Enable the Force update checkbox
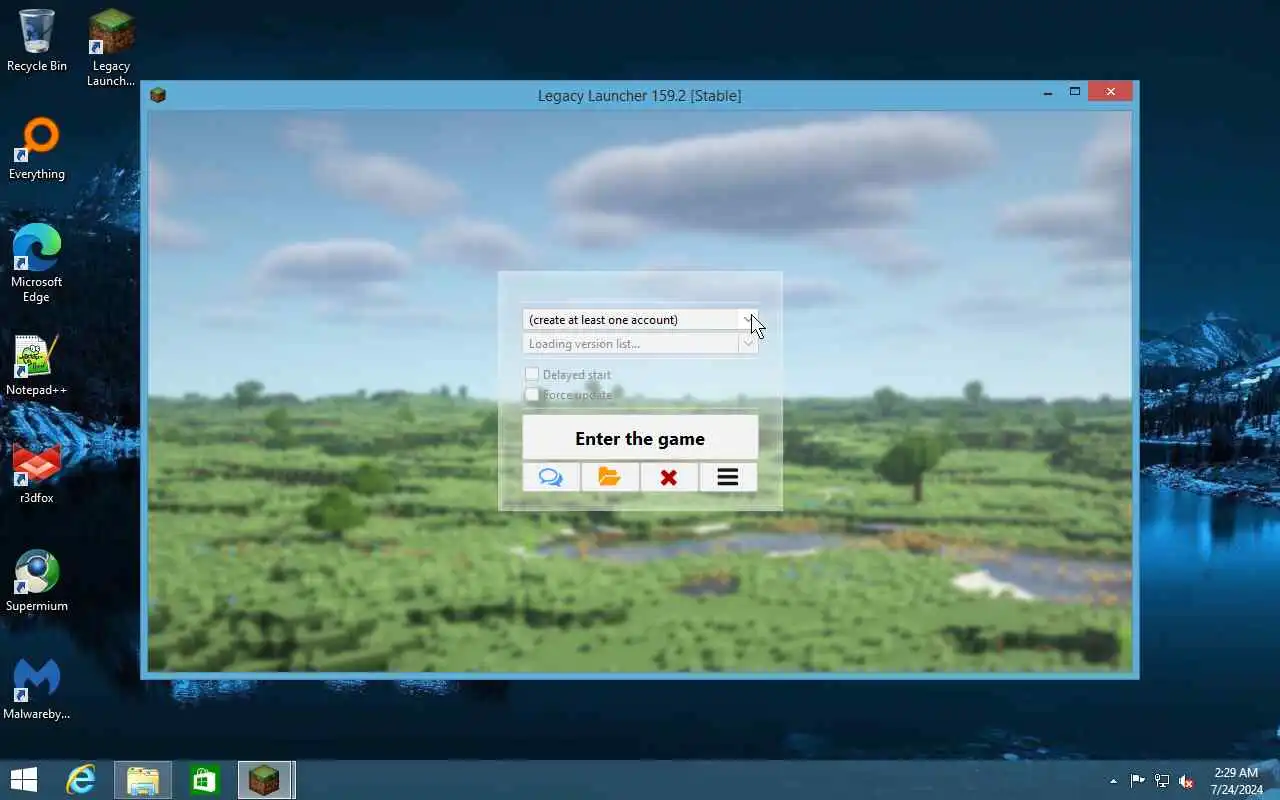Screen dimensions: 1280x800 (x=532, y=395)
